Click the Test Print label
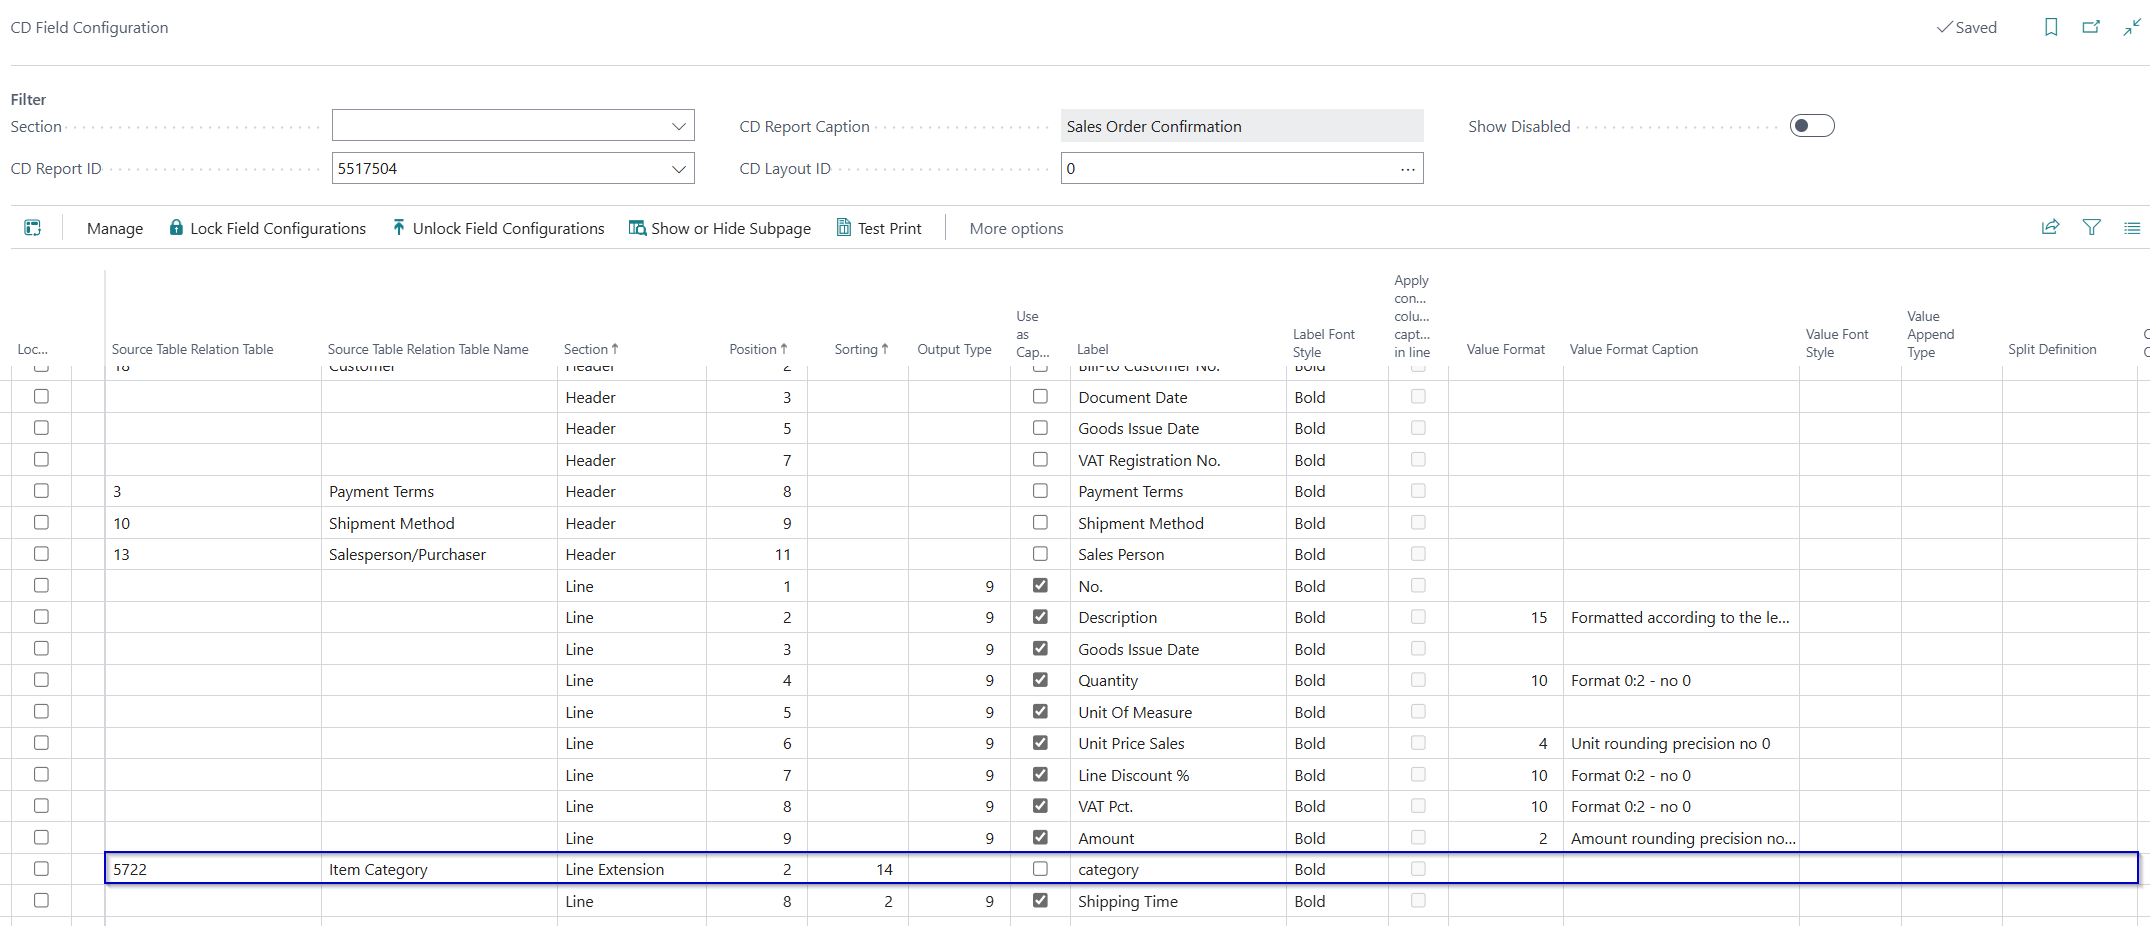This screenshot has width=2150, height=926. [x=889, y=228]
